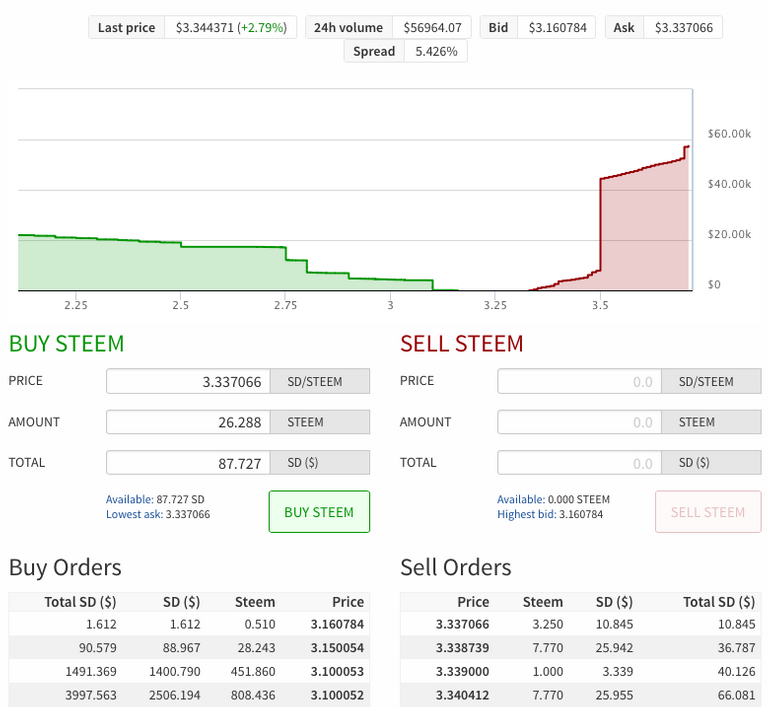Click the SD ($) unit label on sell total
Image resolution: width=768 pixels, height=707 pixels.
tap(711, 463)
